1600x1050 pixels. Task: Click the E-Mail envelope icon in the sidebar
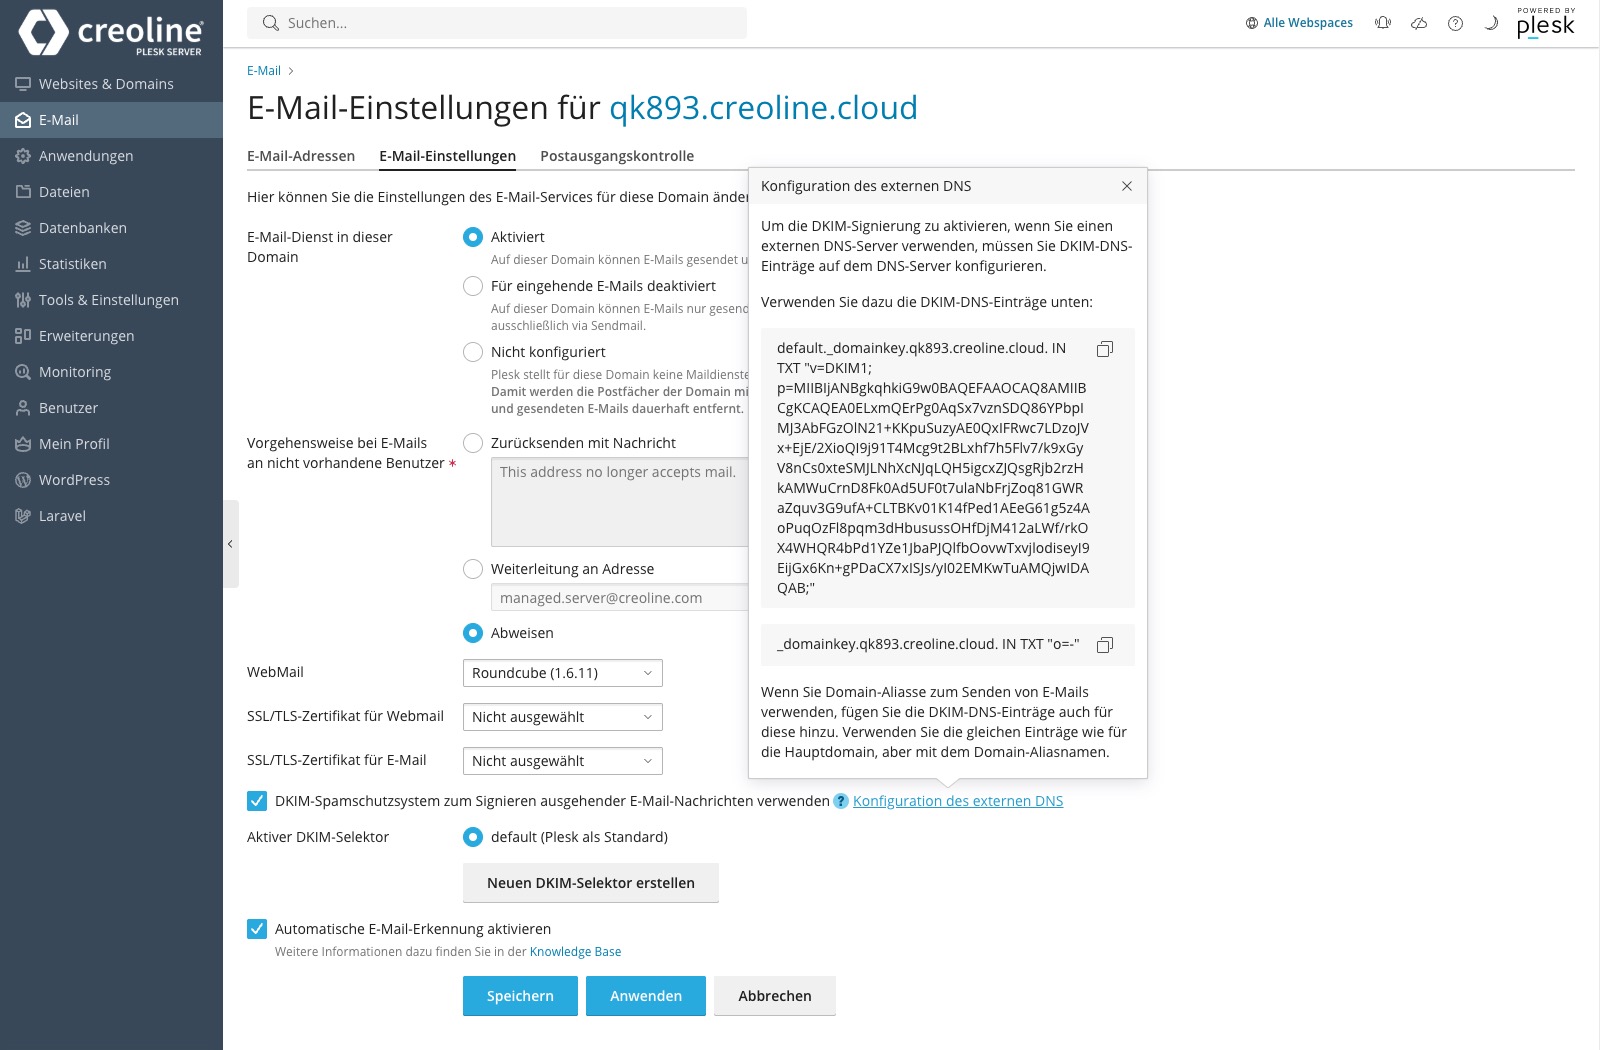coord(23,120)
